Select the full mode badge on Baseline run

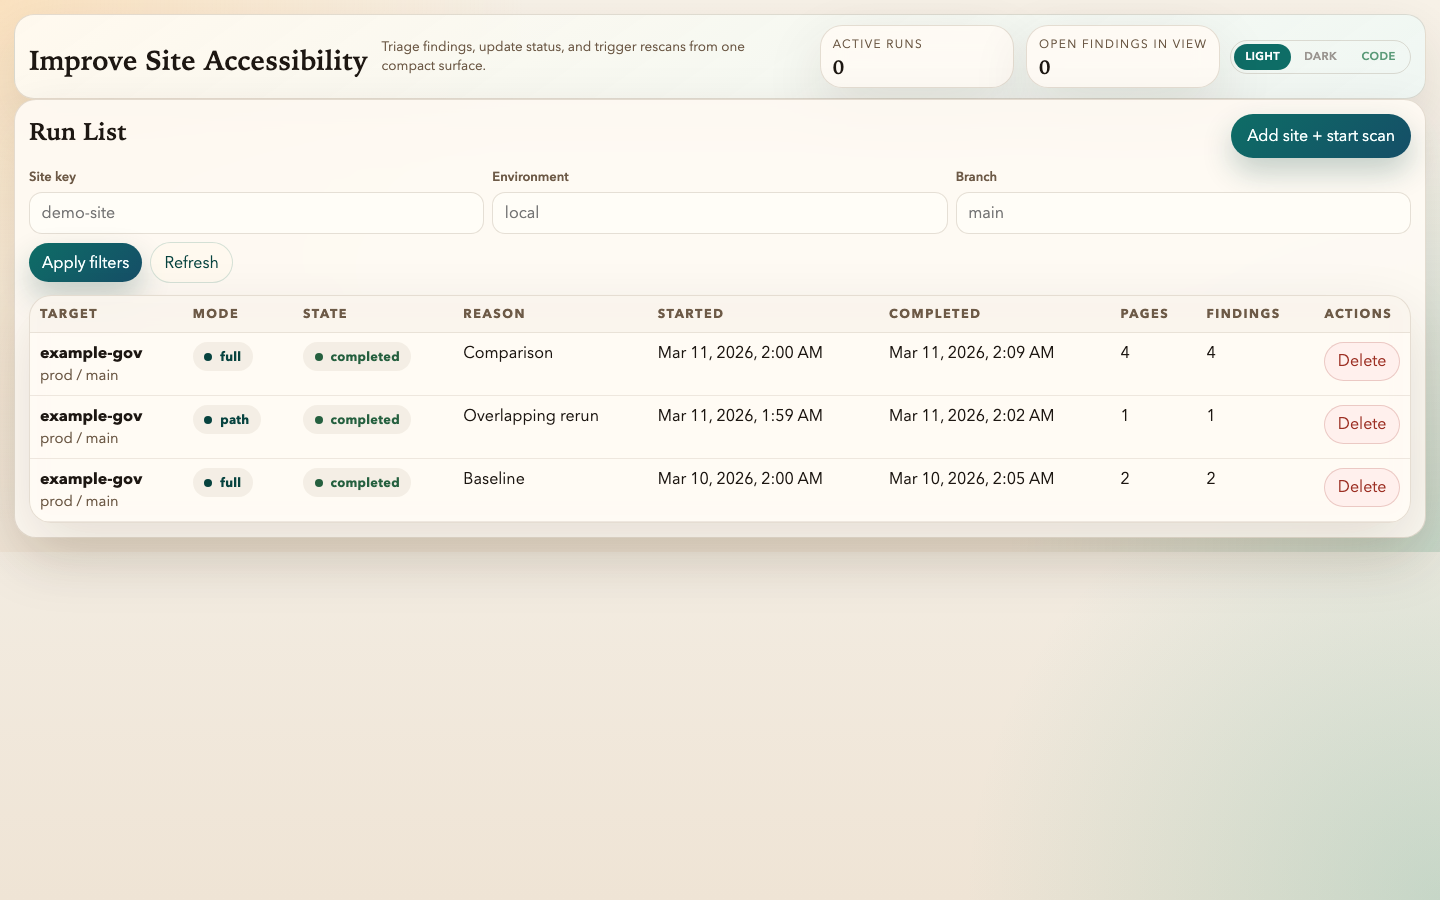click(222, 482)
